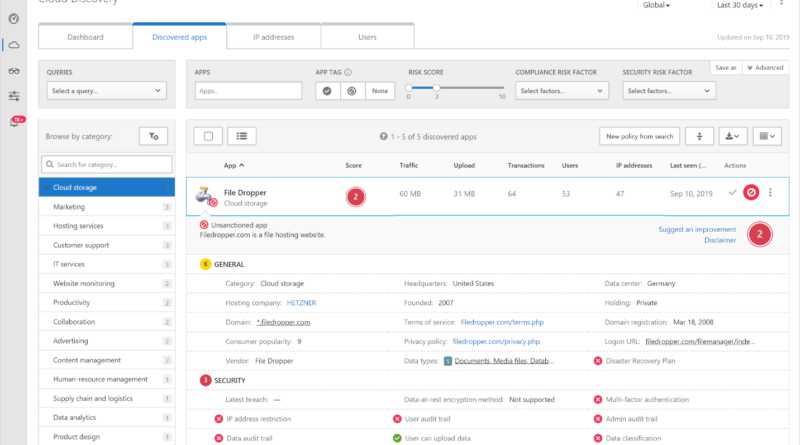
Task: Click the collapse rows arrows icon
Action: tap(699, 136)
